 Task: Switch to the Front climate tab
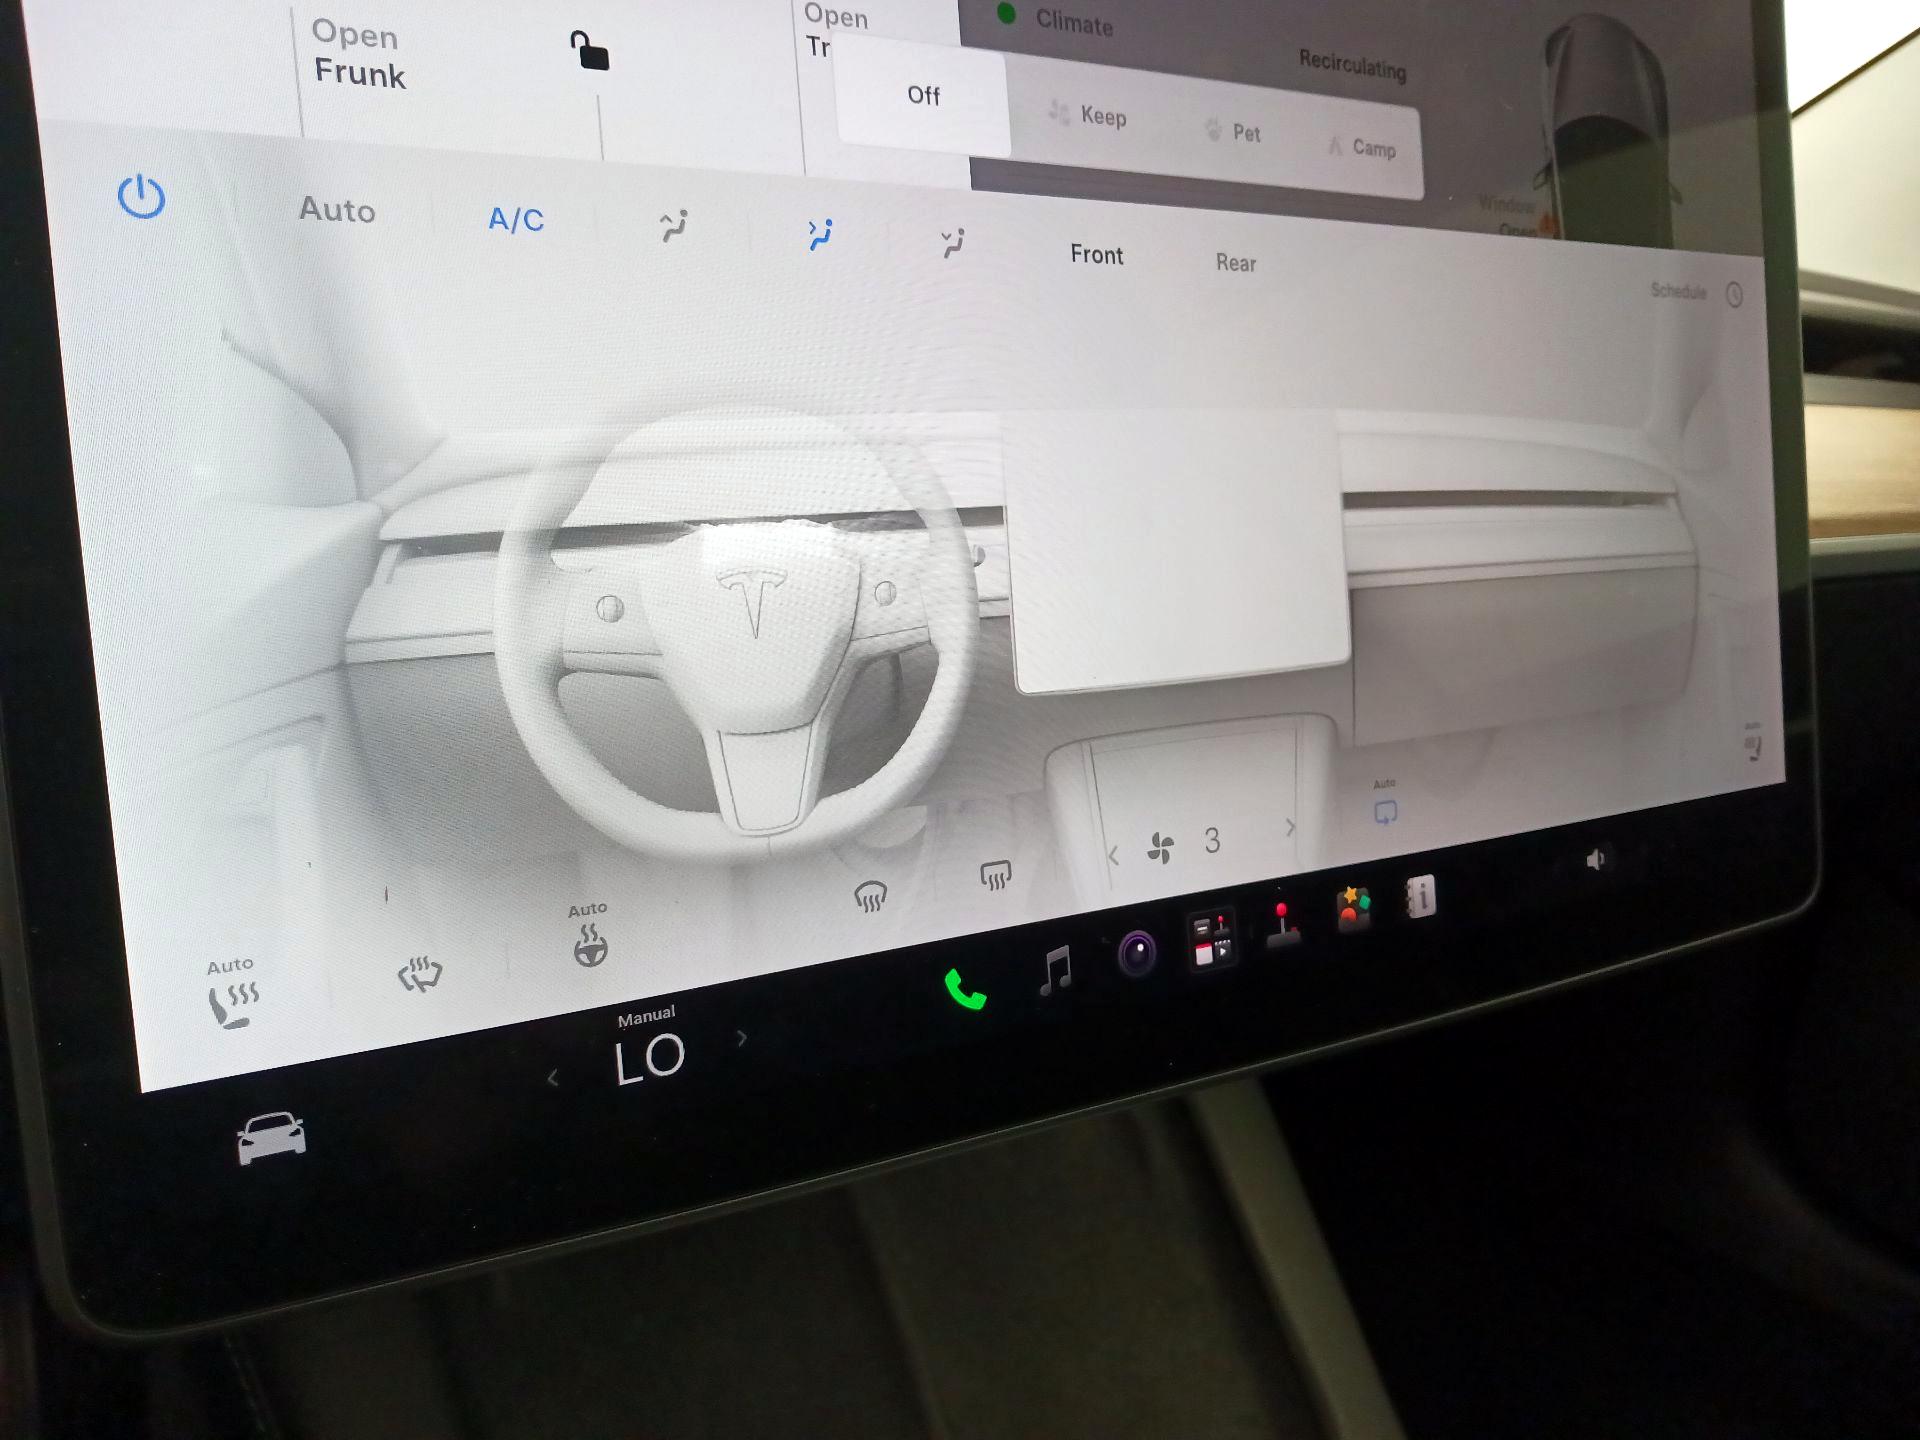tap(1097, 255)
